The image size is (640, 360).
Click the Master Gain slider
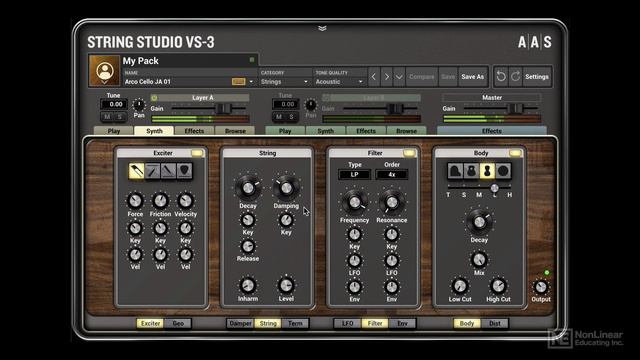pos(501,108)
